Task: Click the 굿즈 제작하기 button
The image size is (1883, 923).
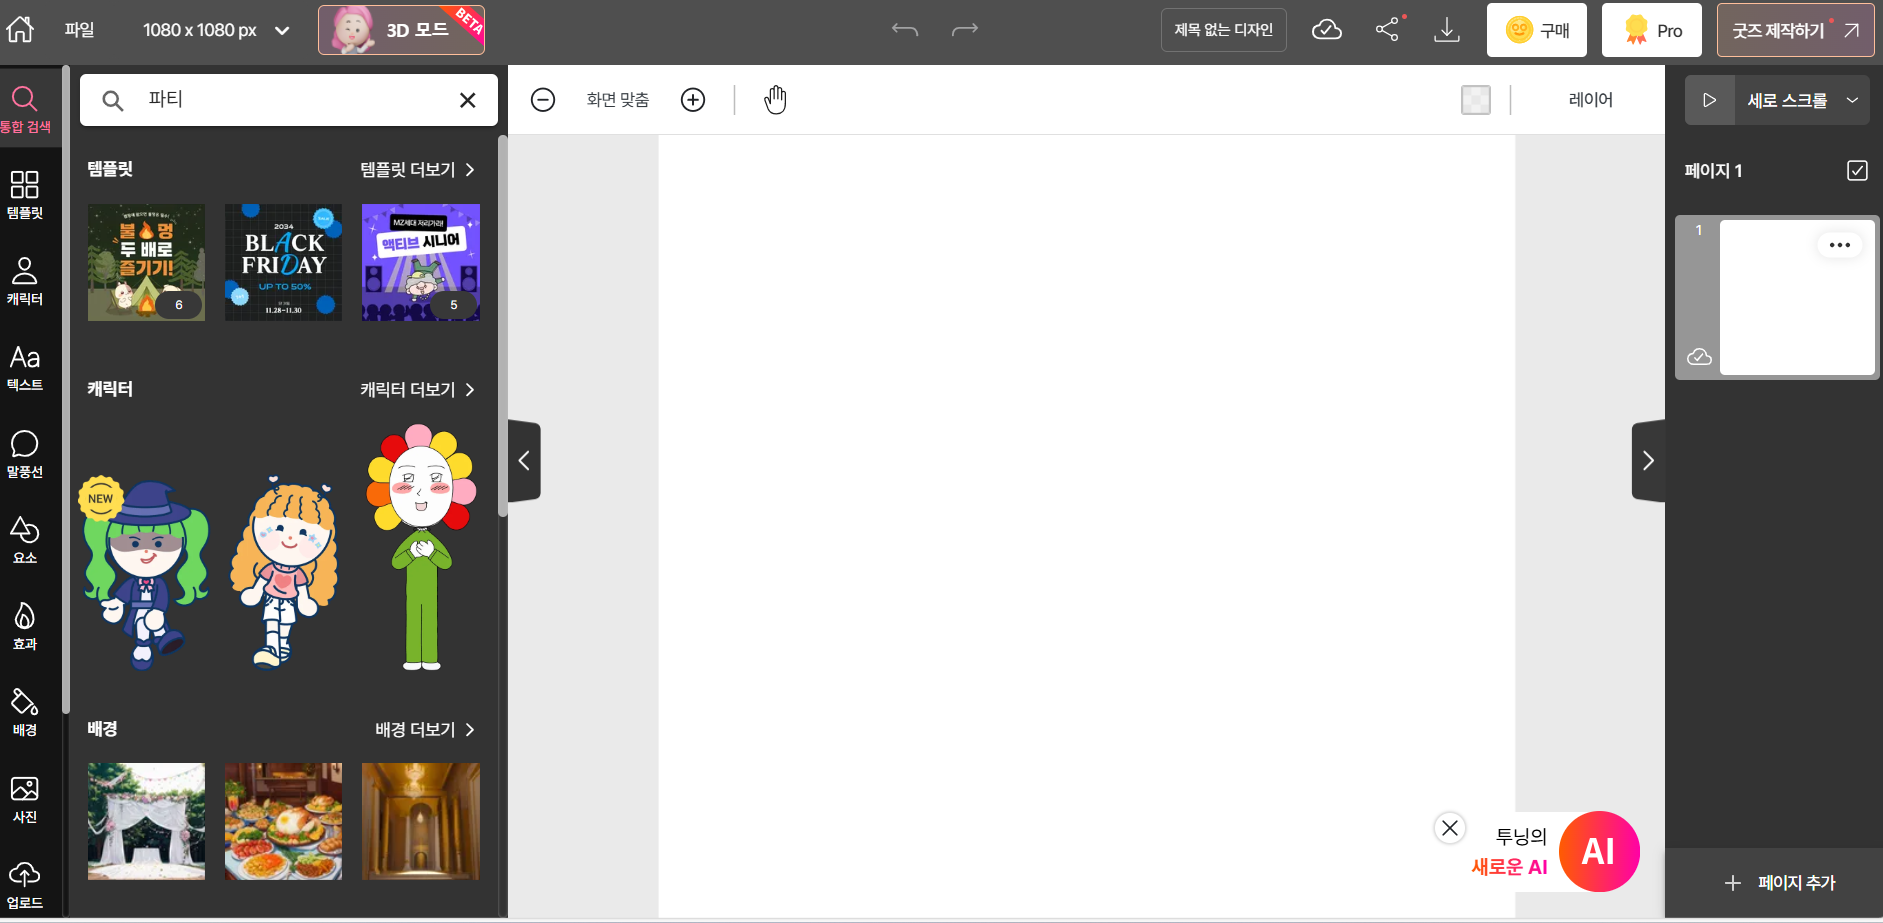Action: (1795, 30)
